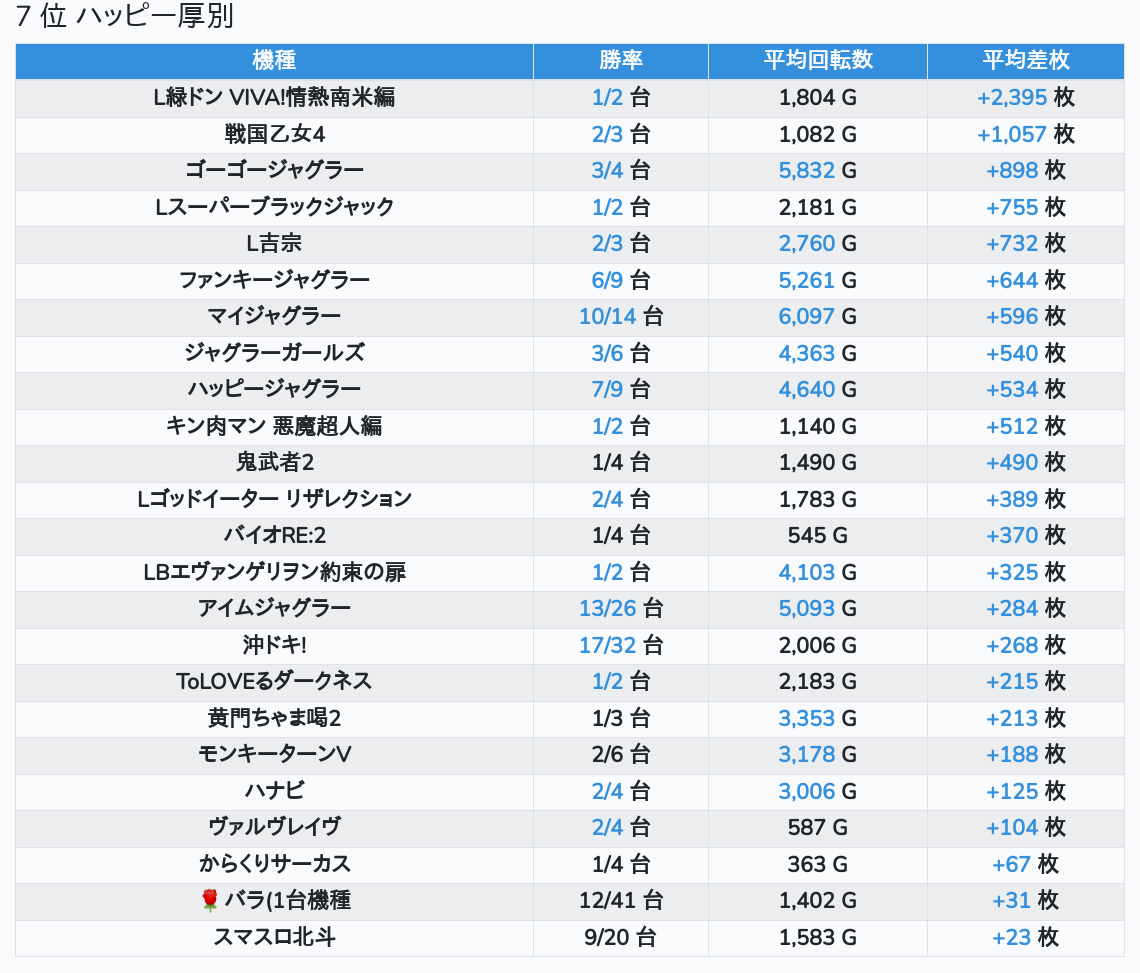Viewport: 1140px width, 973px height.
Task: Click the 4,640 G average spins value
Action: [x=818, y=390]
